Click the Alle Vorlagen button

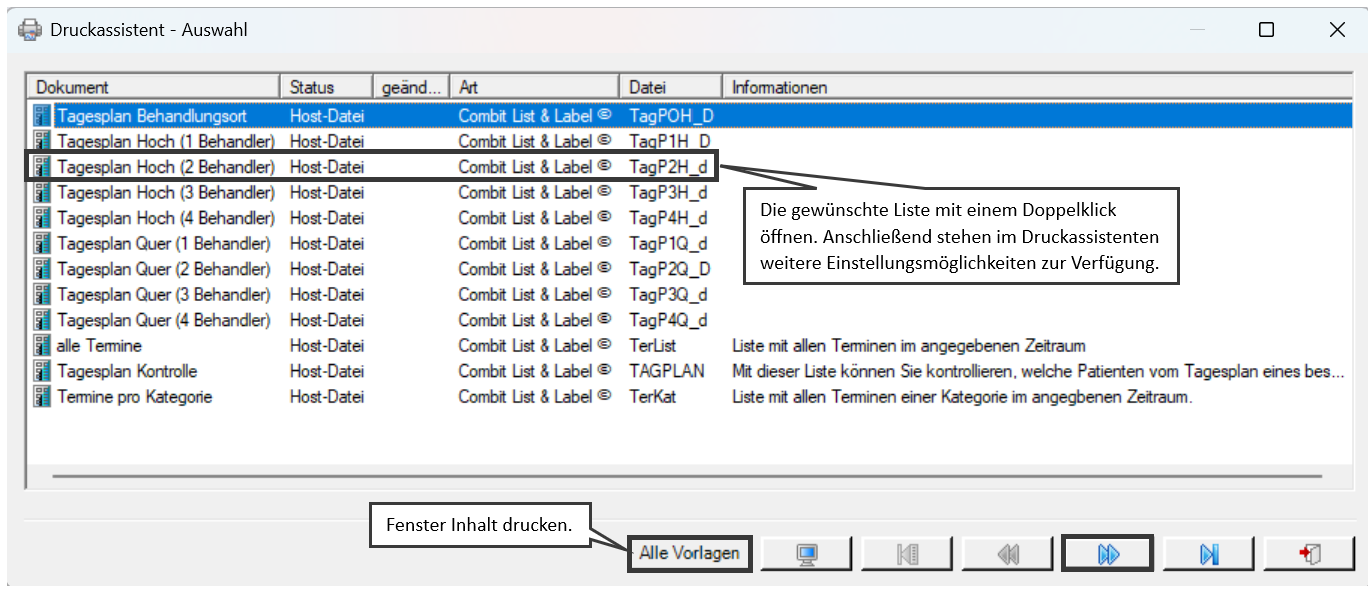coord(690,553)
